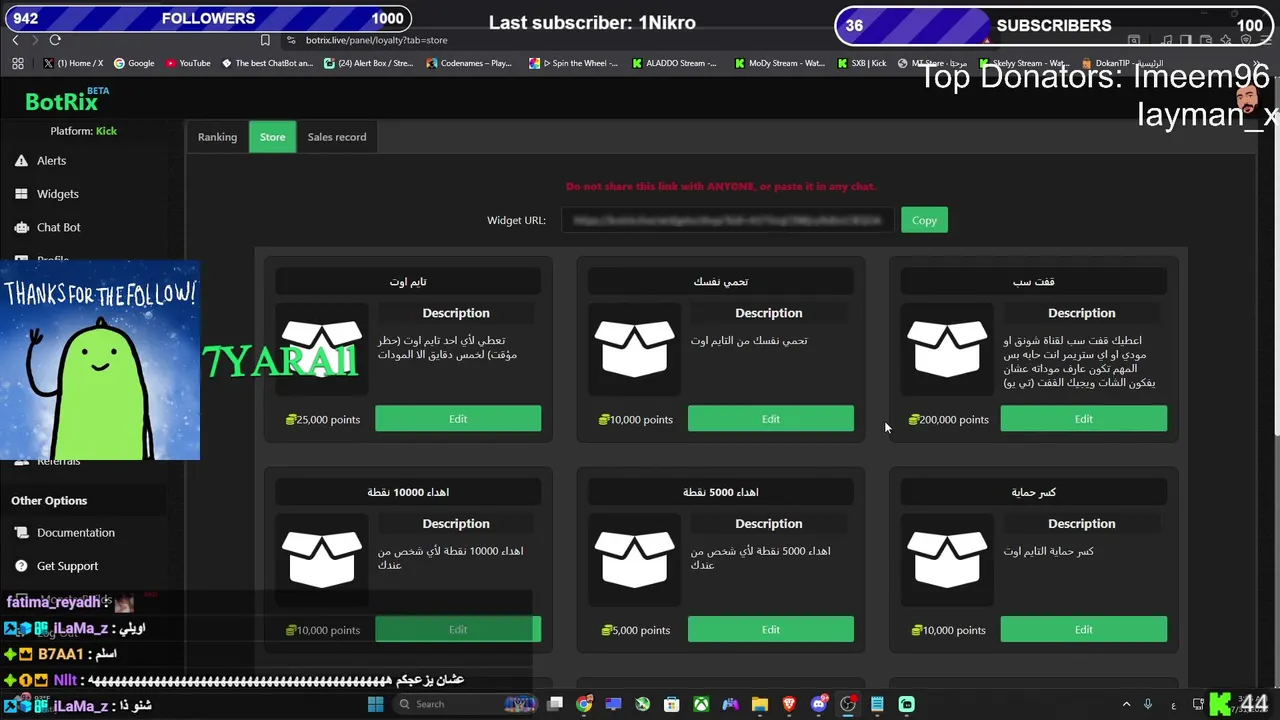Click the قفت سب item box image
Image resolution: width=1280 pixels, height=720 pixels.
[947, 348]
